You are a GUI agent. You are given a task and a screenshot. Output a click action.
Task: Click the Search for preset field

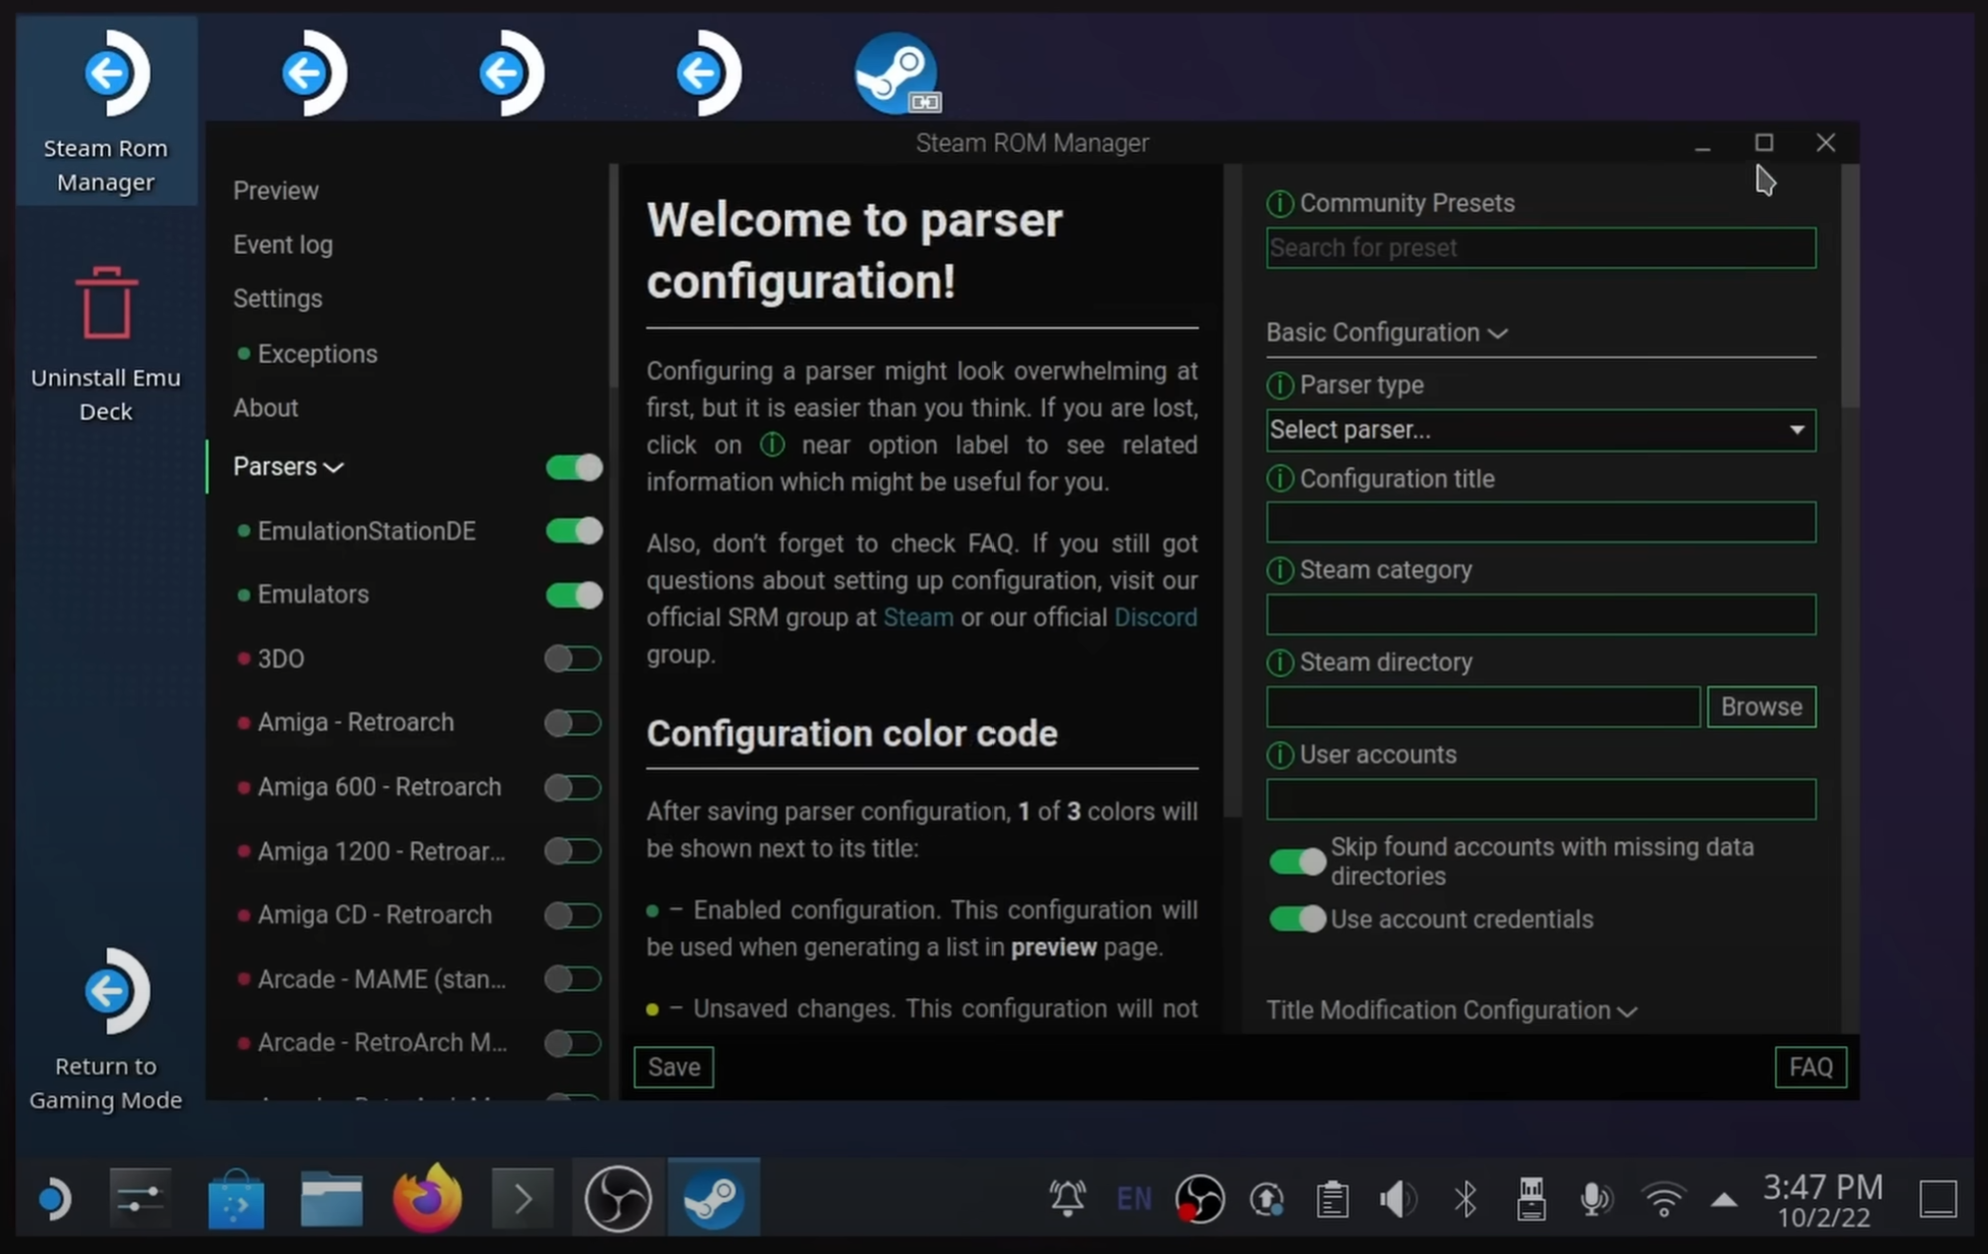(1541, 248)
